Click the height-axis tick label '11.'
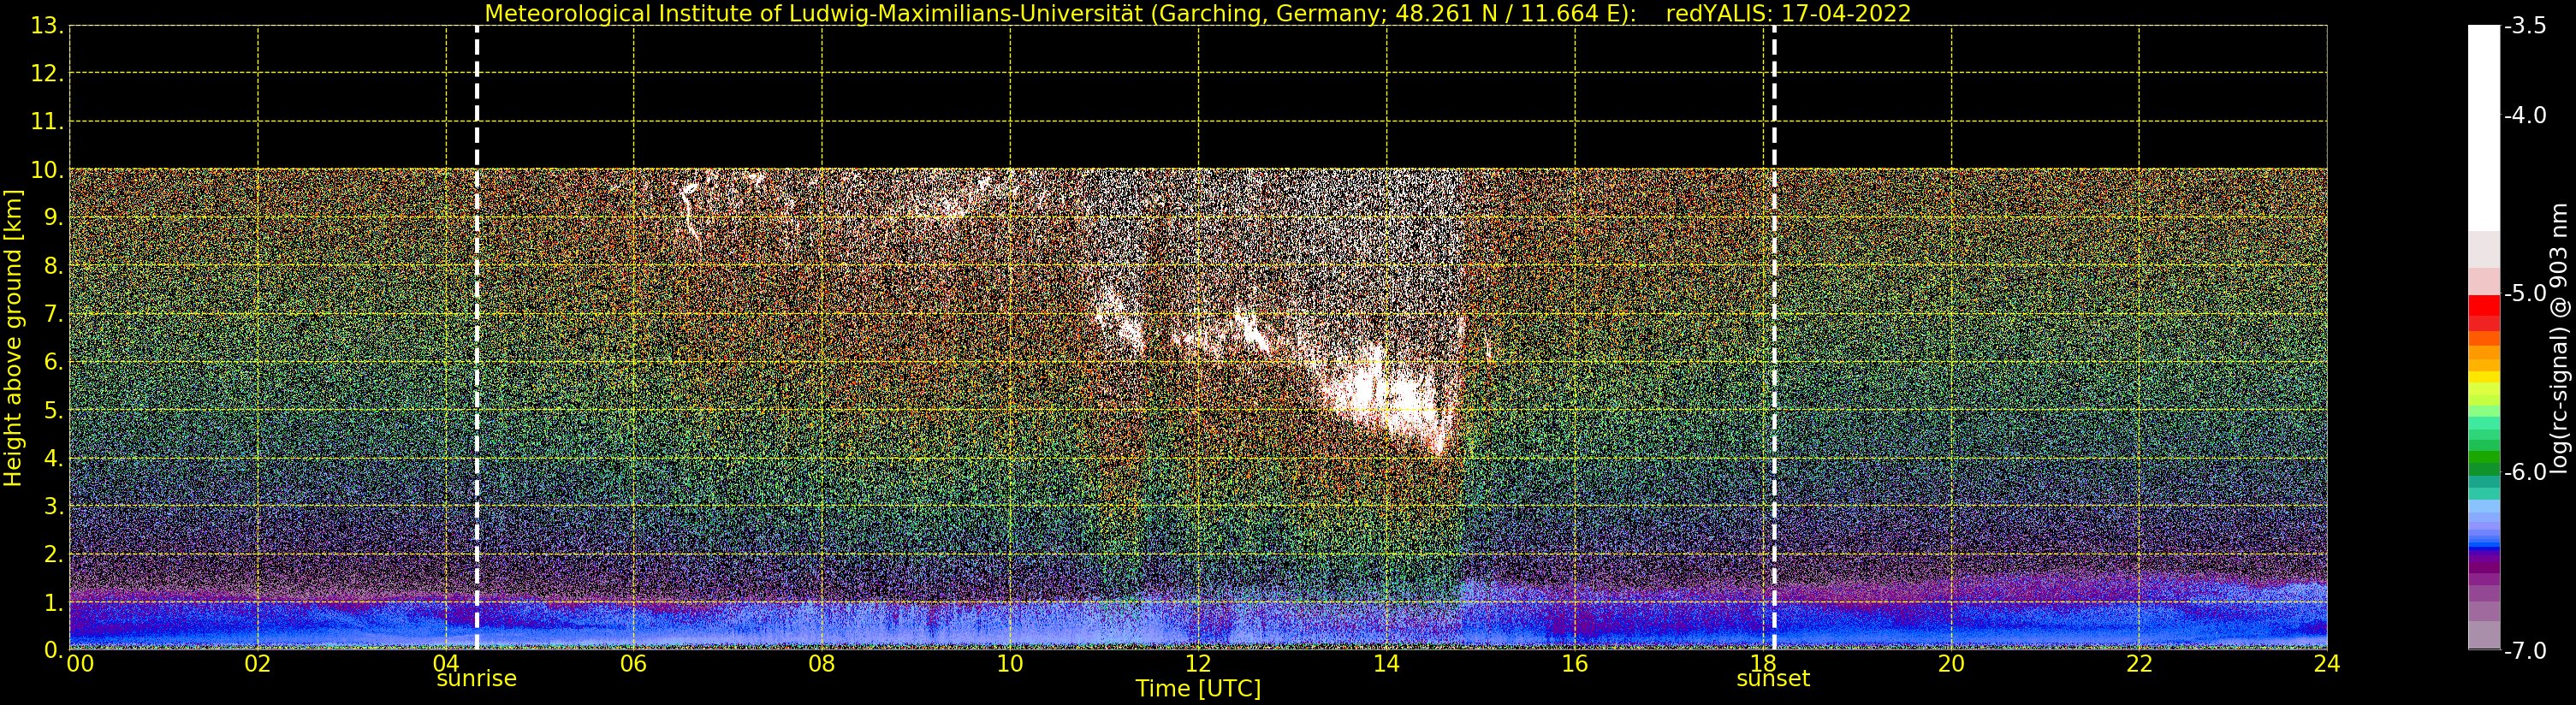Viewport: 2576px width, 705px height. pyautogui.click(x=48, y=122)
